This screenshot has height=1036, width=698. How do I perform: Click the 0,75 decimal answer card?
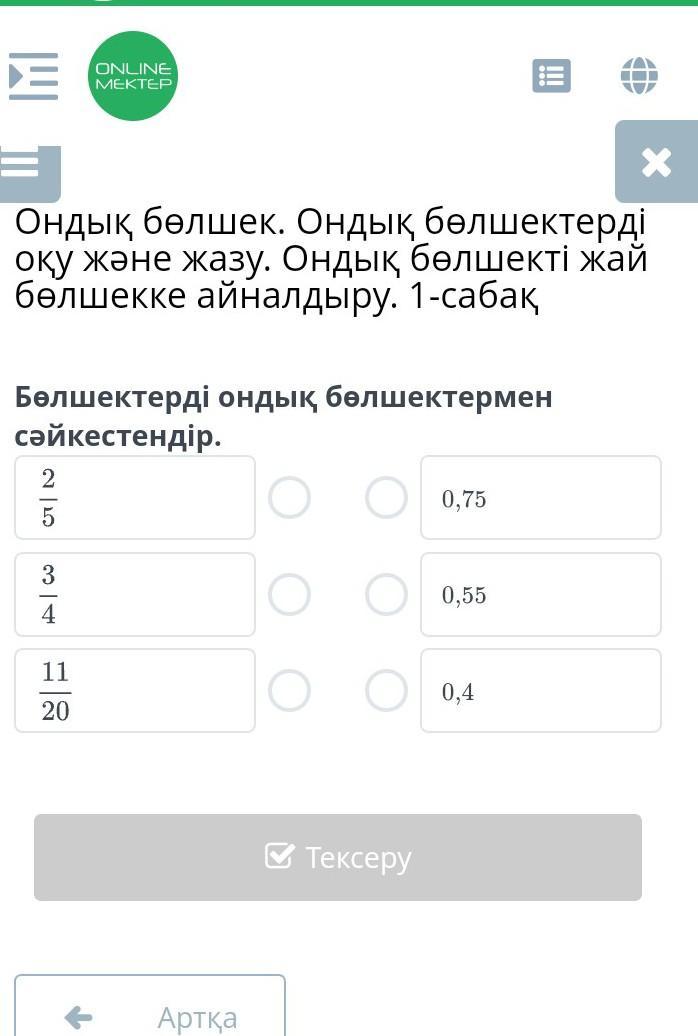coord(541,497)
